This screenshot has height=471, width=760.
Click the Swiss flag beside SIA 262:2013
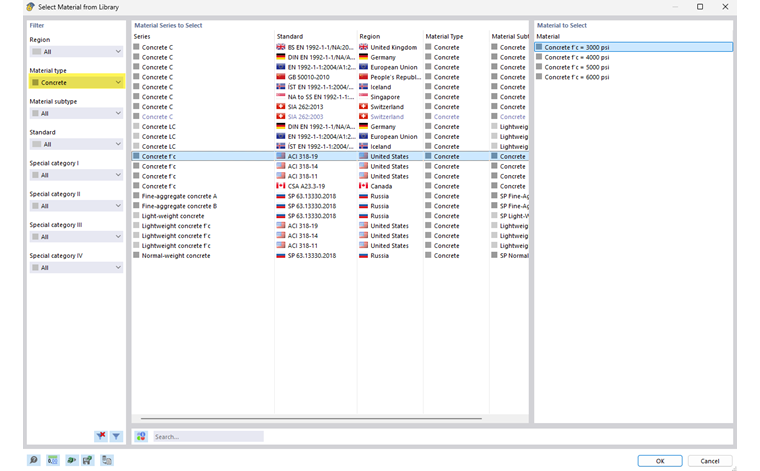click(281, 106)
